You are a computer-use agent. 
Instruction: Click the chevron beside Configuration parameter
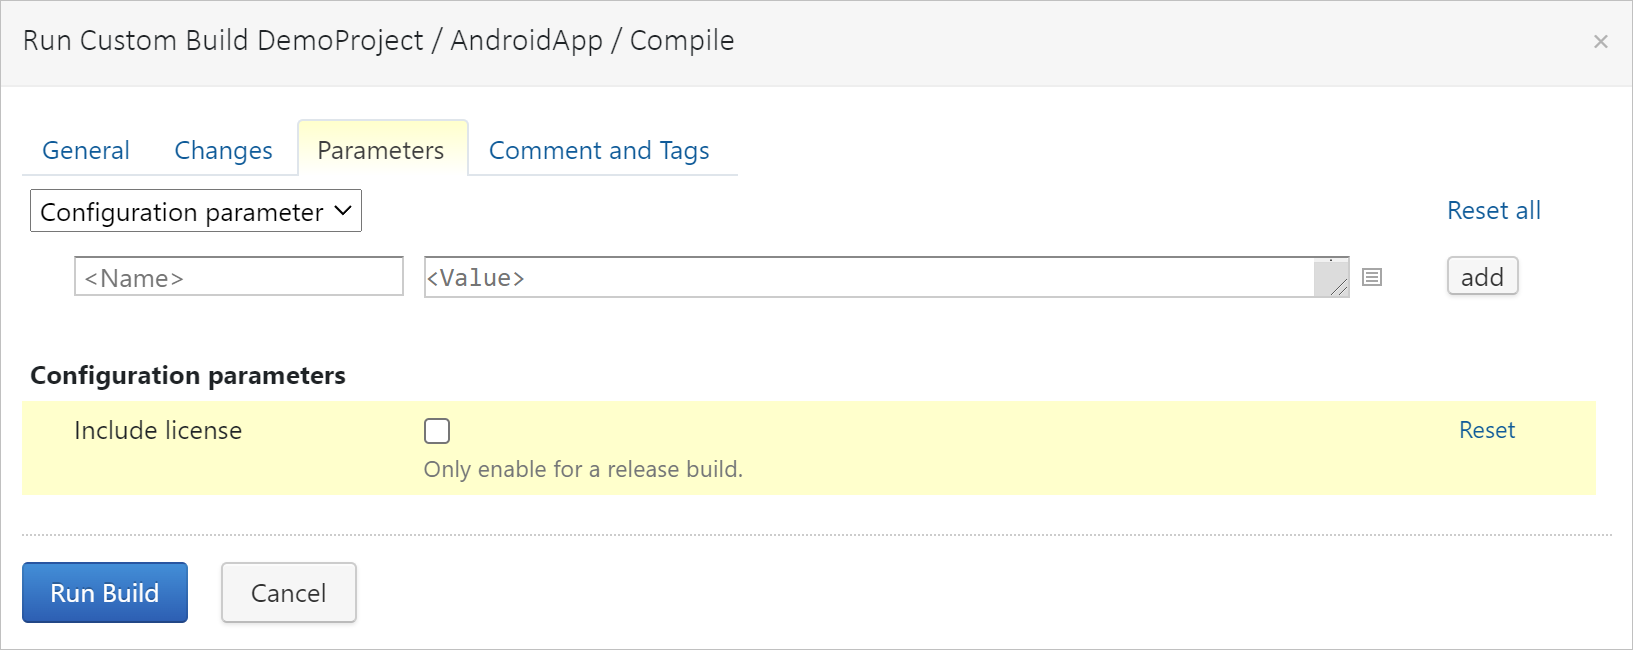pyautogui.click(x=340, y=211)
